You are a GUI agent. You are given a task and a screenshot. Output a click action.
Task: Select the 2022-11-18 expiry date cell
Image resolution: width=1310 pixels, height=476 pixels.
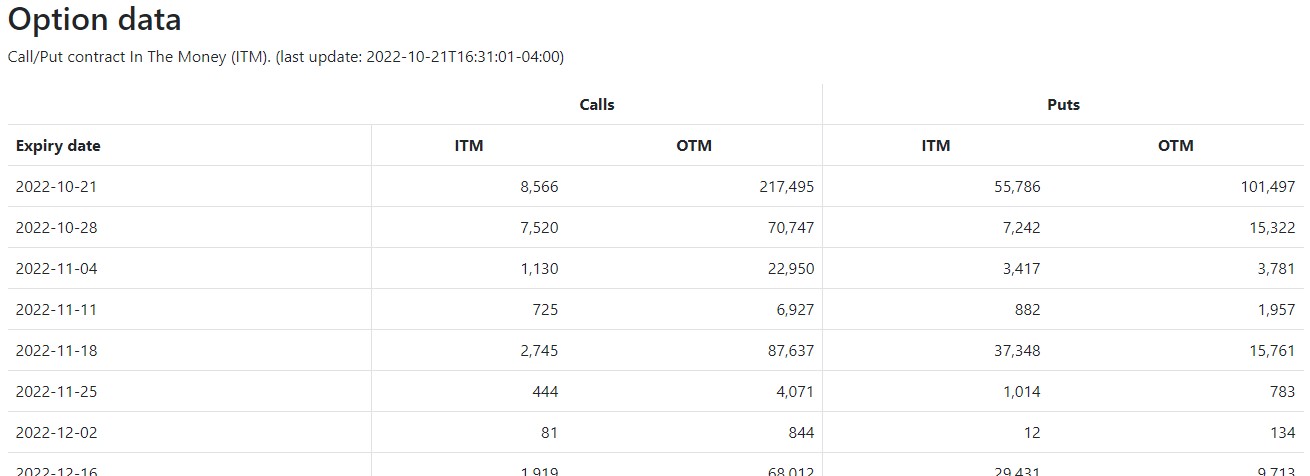56,351
